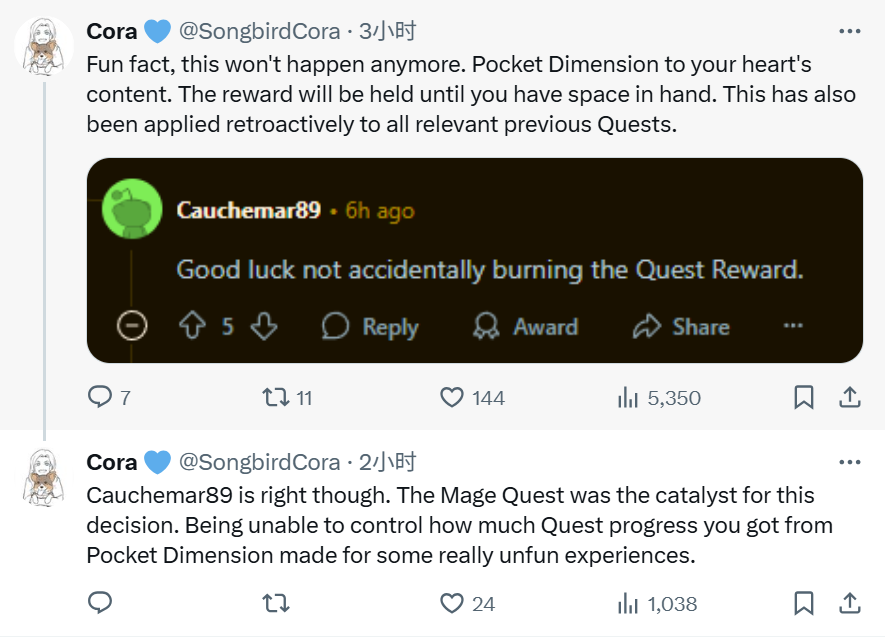This screenshot has height=642, width=885.
Task: Bookmark the first Cora tweet
Action: [x=804, y=398]
